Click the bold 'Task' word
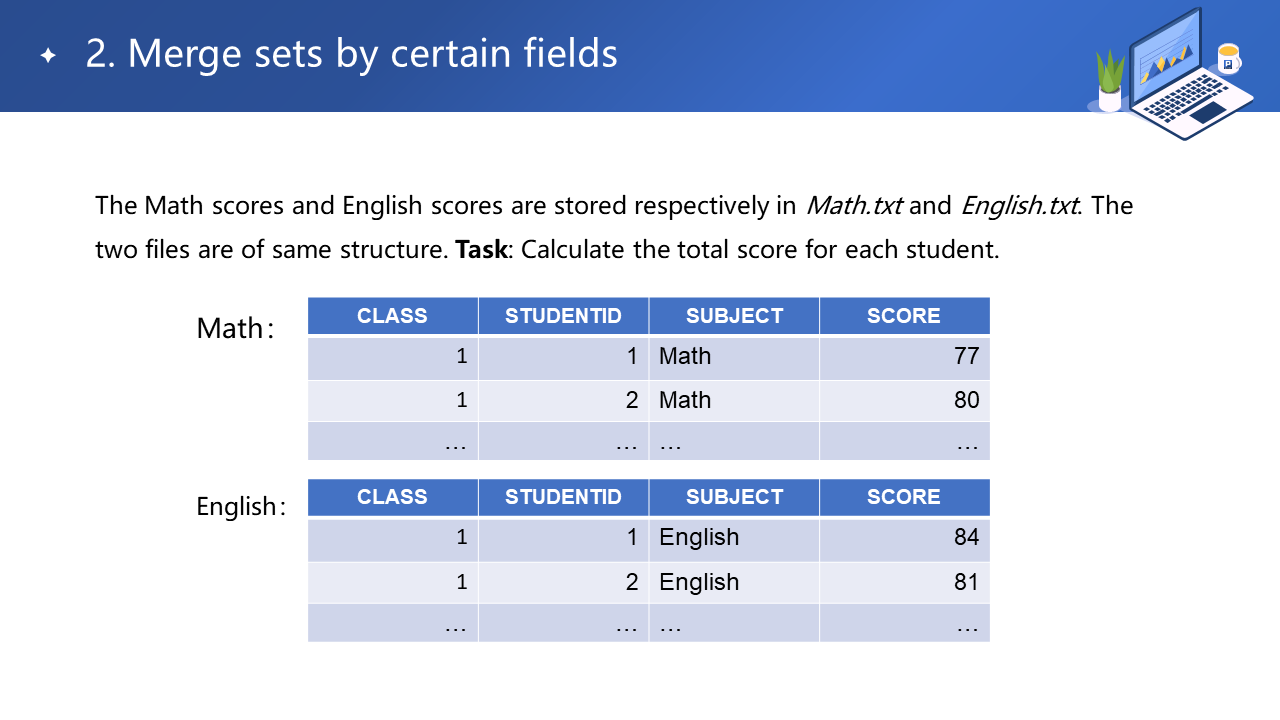This screenshot has width=1280, height=720. click(x=482, y=249)
